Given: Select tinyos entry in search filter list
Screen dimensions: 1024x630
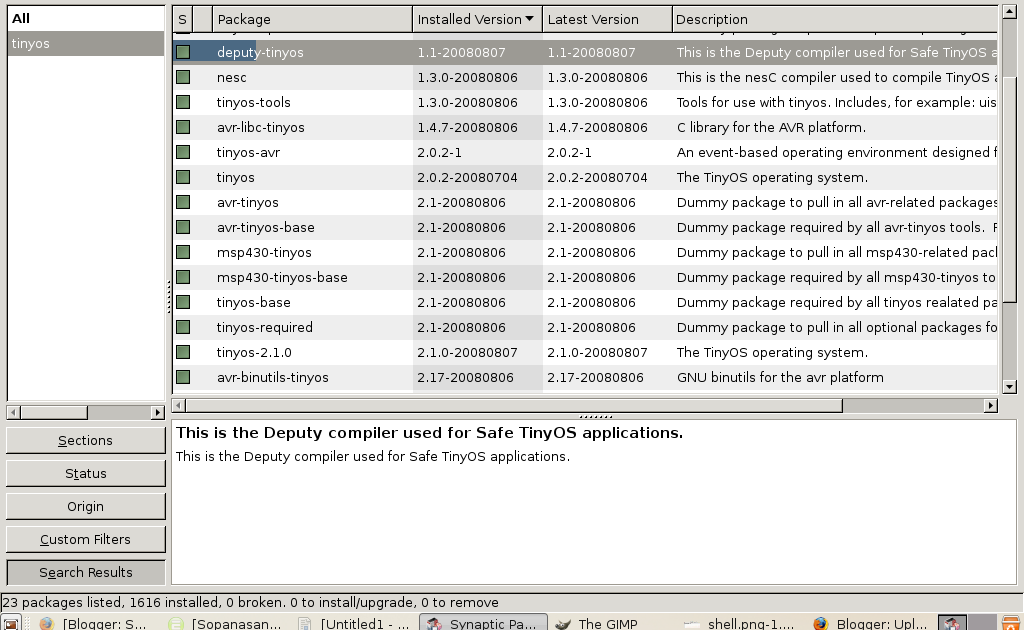Looking at the screenshot, I should tap(86, 43).
